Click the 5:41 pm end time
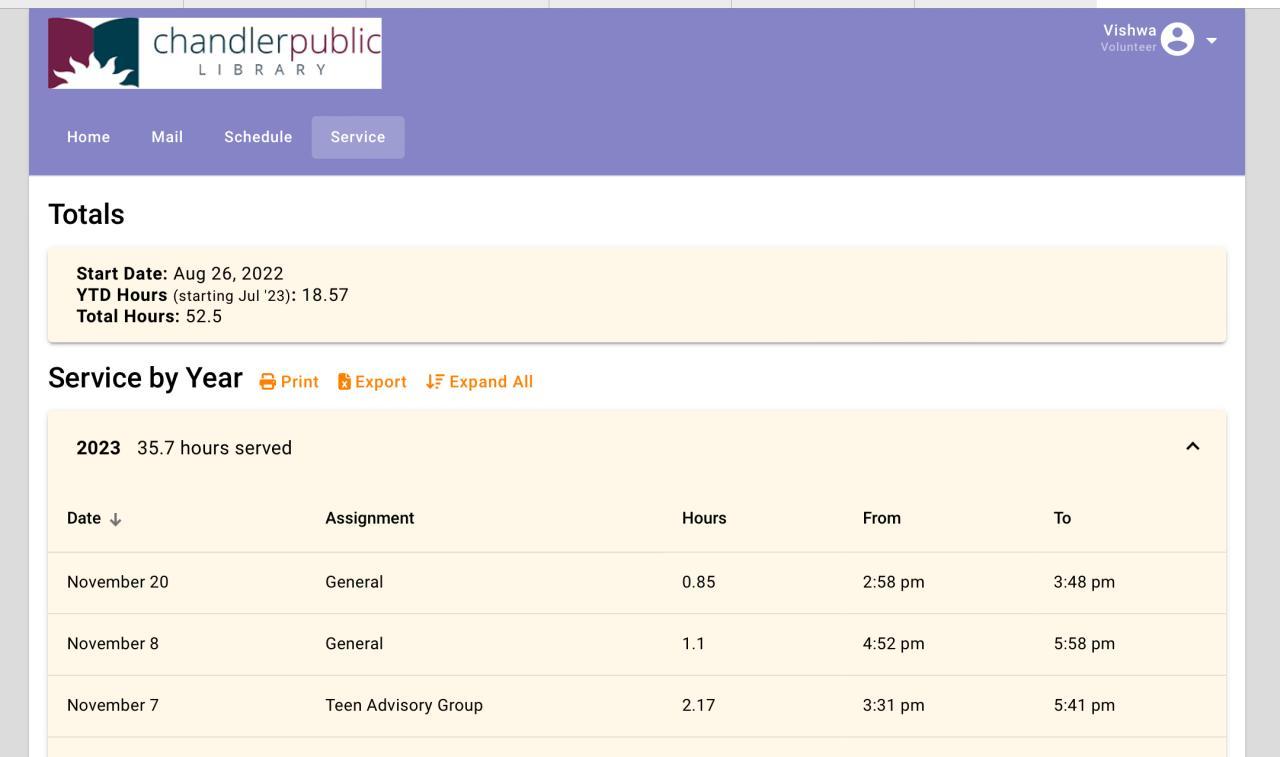The height and width of the screenshot is (757, 1280). pos(1084,705)
